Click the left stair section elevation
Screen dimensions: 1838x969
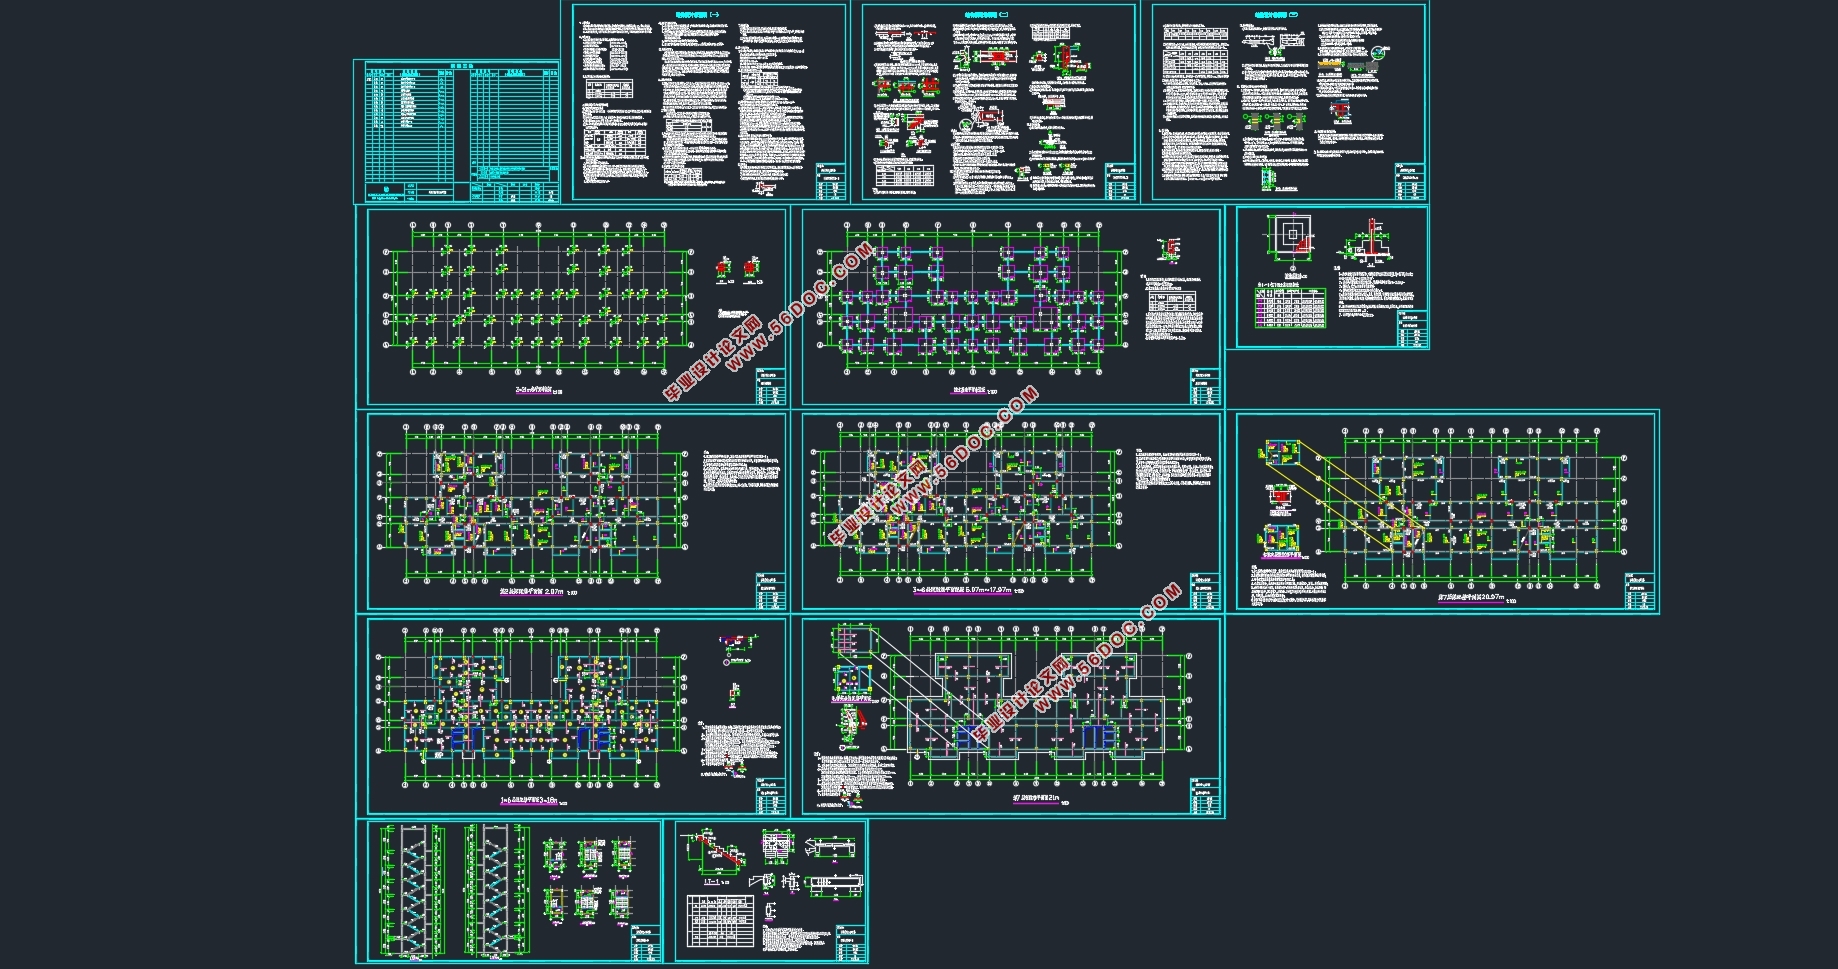tap(406, 890)
